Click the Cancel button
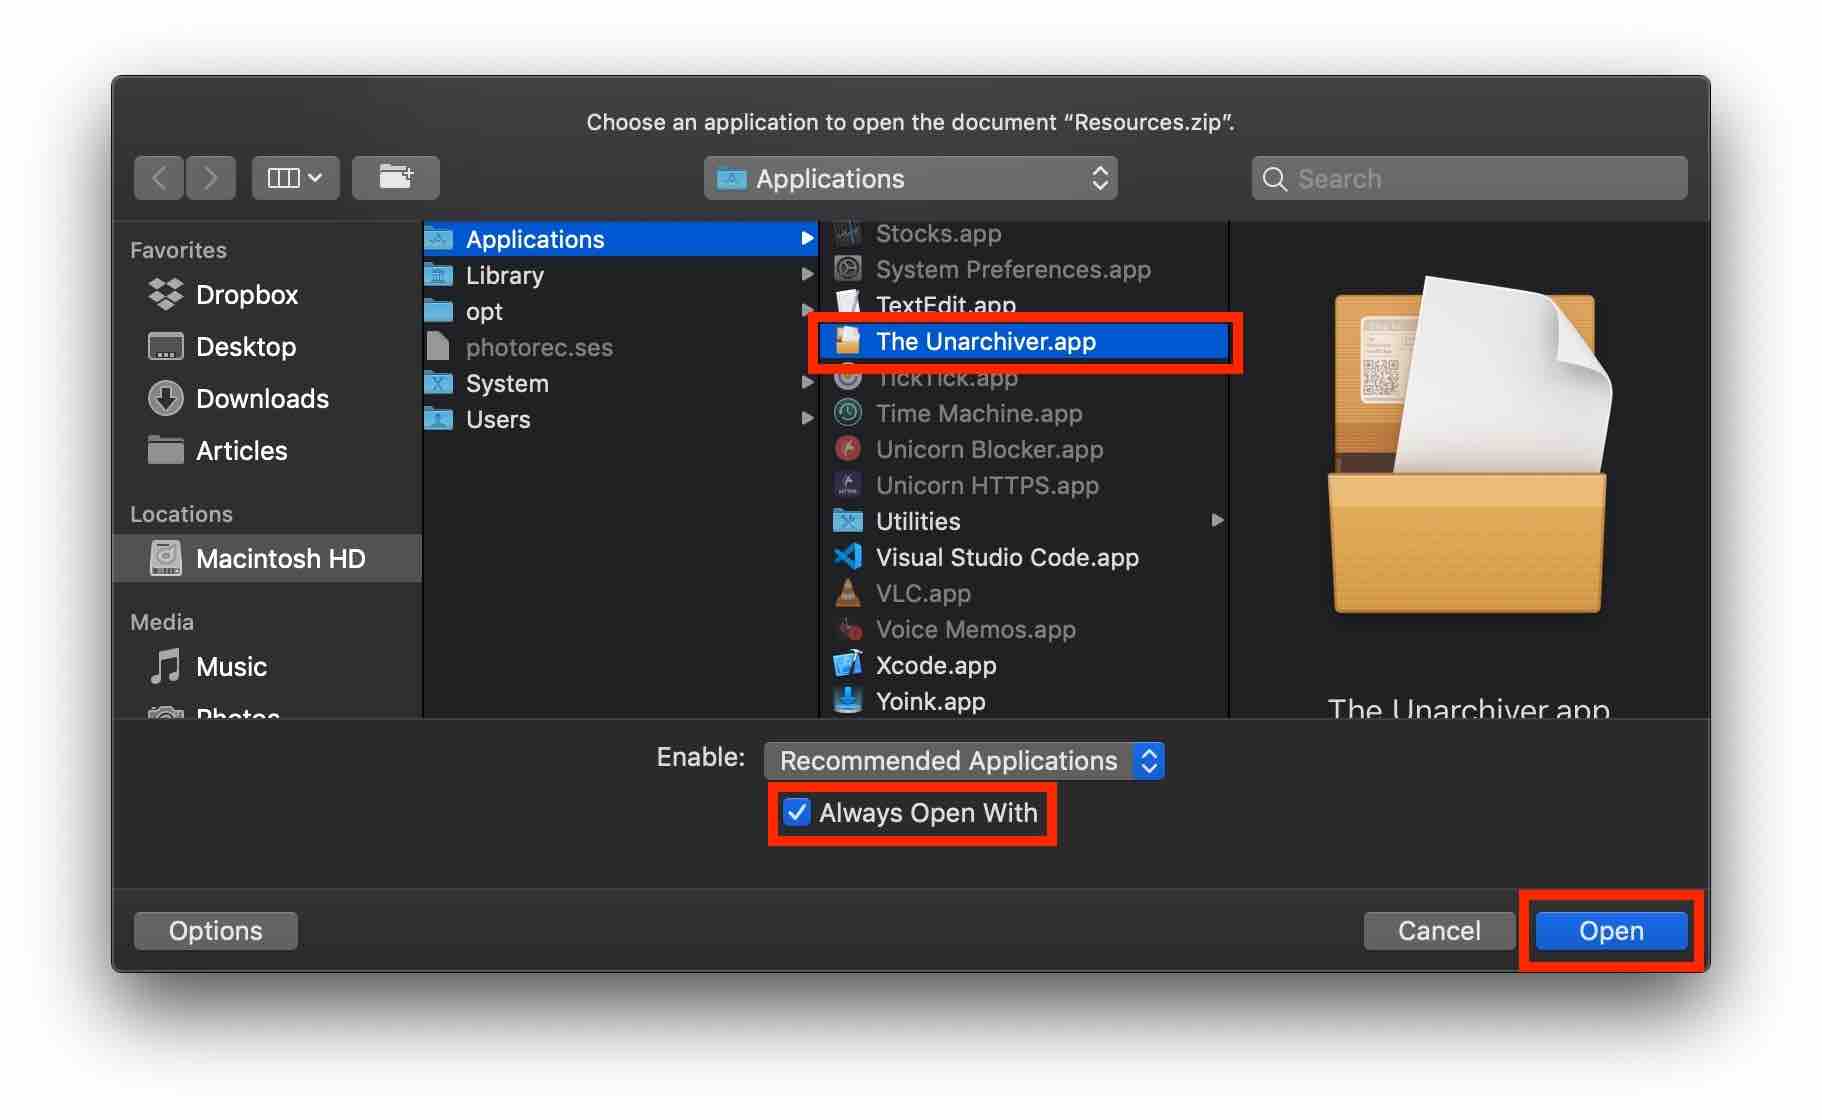1822x1120 pixels. point(1439,930)
